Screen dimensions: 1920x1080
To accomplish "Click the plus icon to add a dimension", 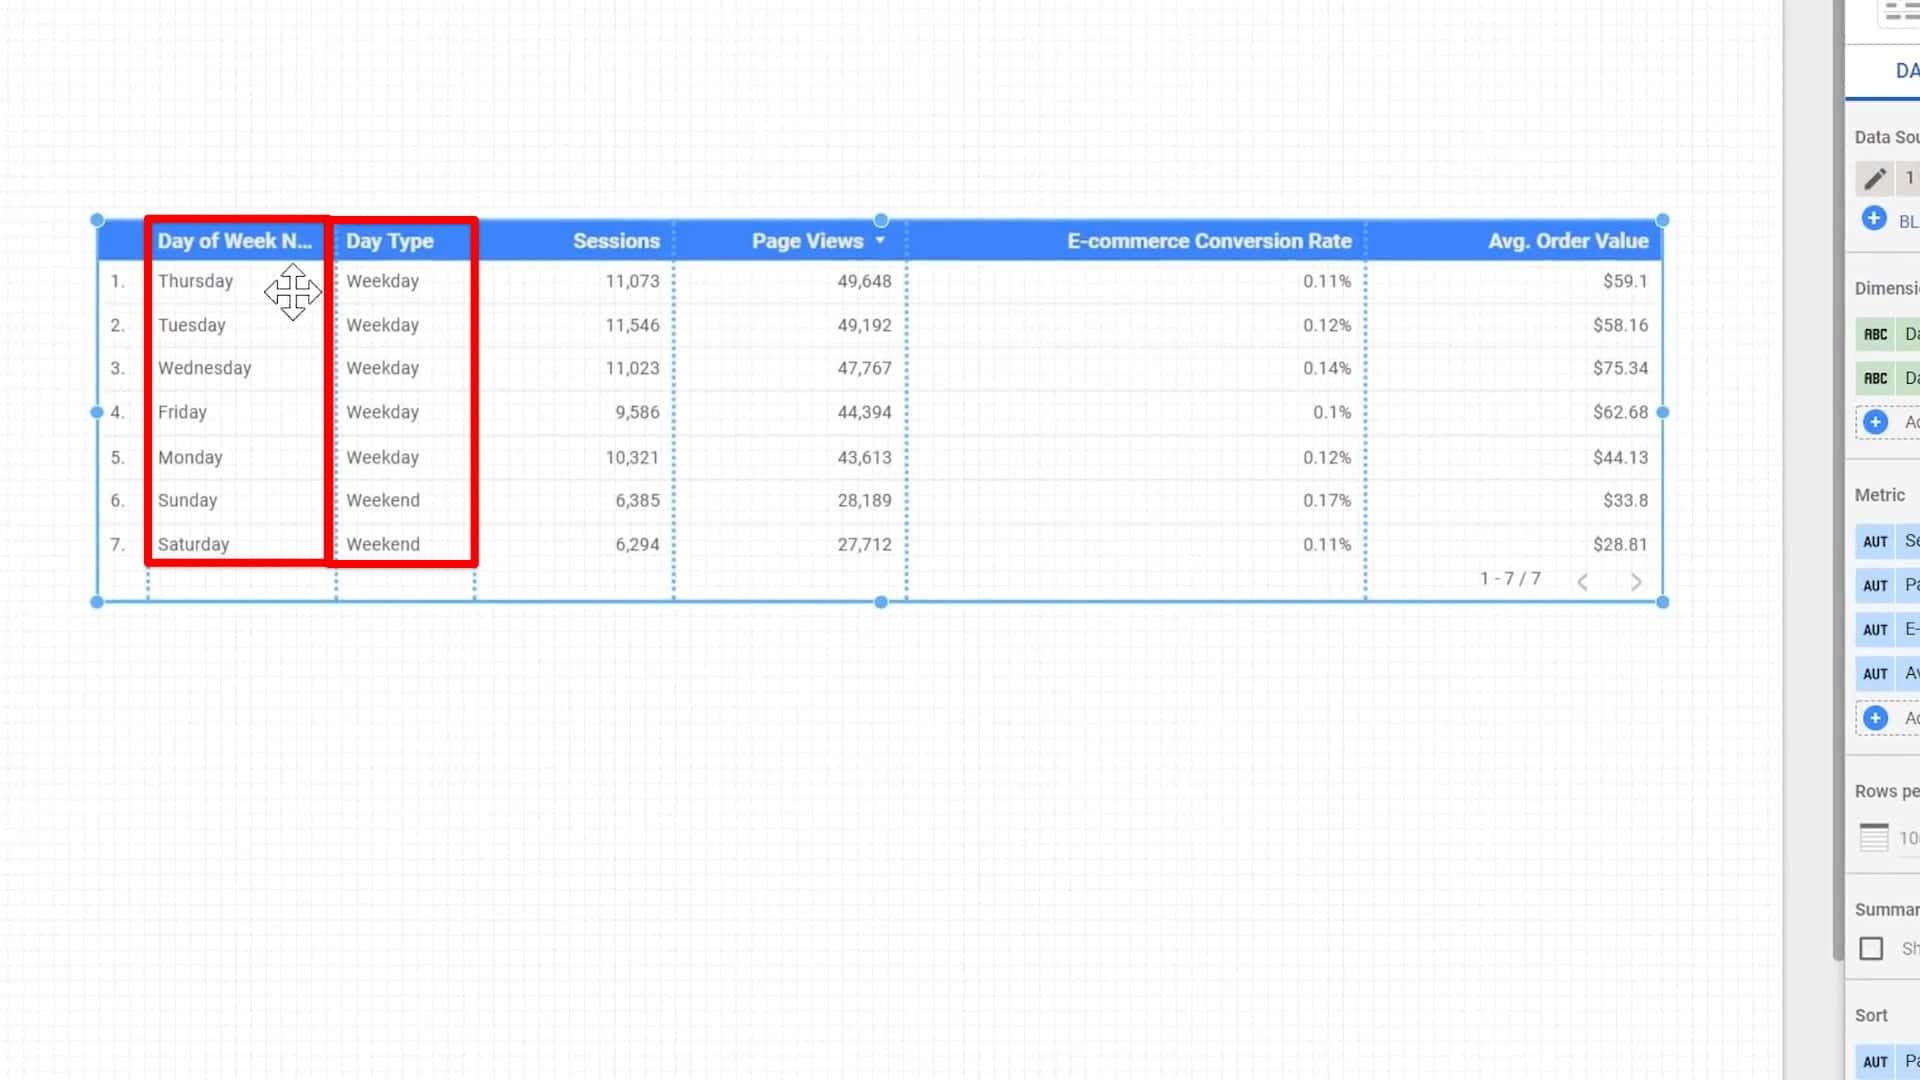I will [1875, 421].
